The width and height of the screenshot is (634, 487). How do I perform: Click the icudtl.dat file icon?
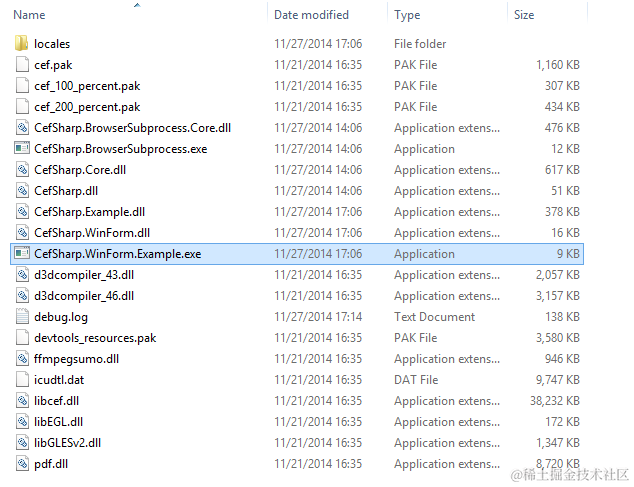click(x=22, y=380)
